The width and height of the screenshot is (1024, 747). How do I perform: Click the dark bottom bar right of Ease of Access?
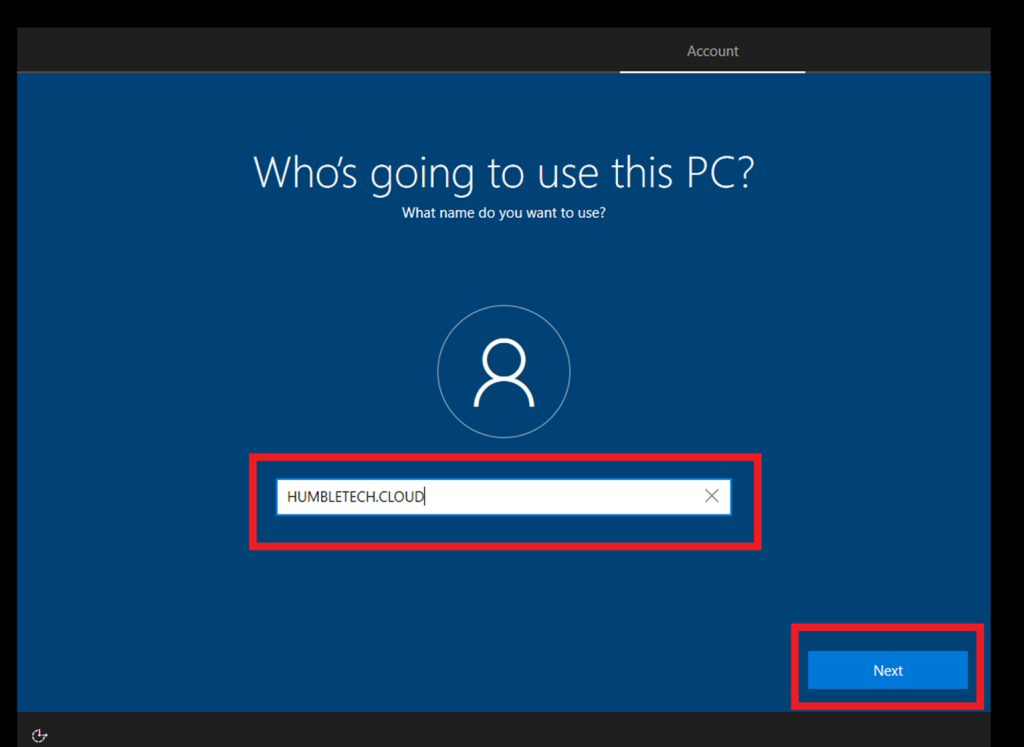pyautogui.click(x=500, y=730)
